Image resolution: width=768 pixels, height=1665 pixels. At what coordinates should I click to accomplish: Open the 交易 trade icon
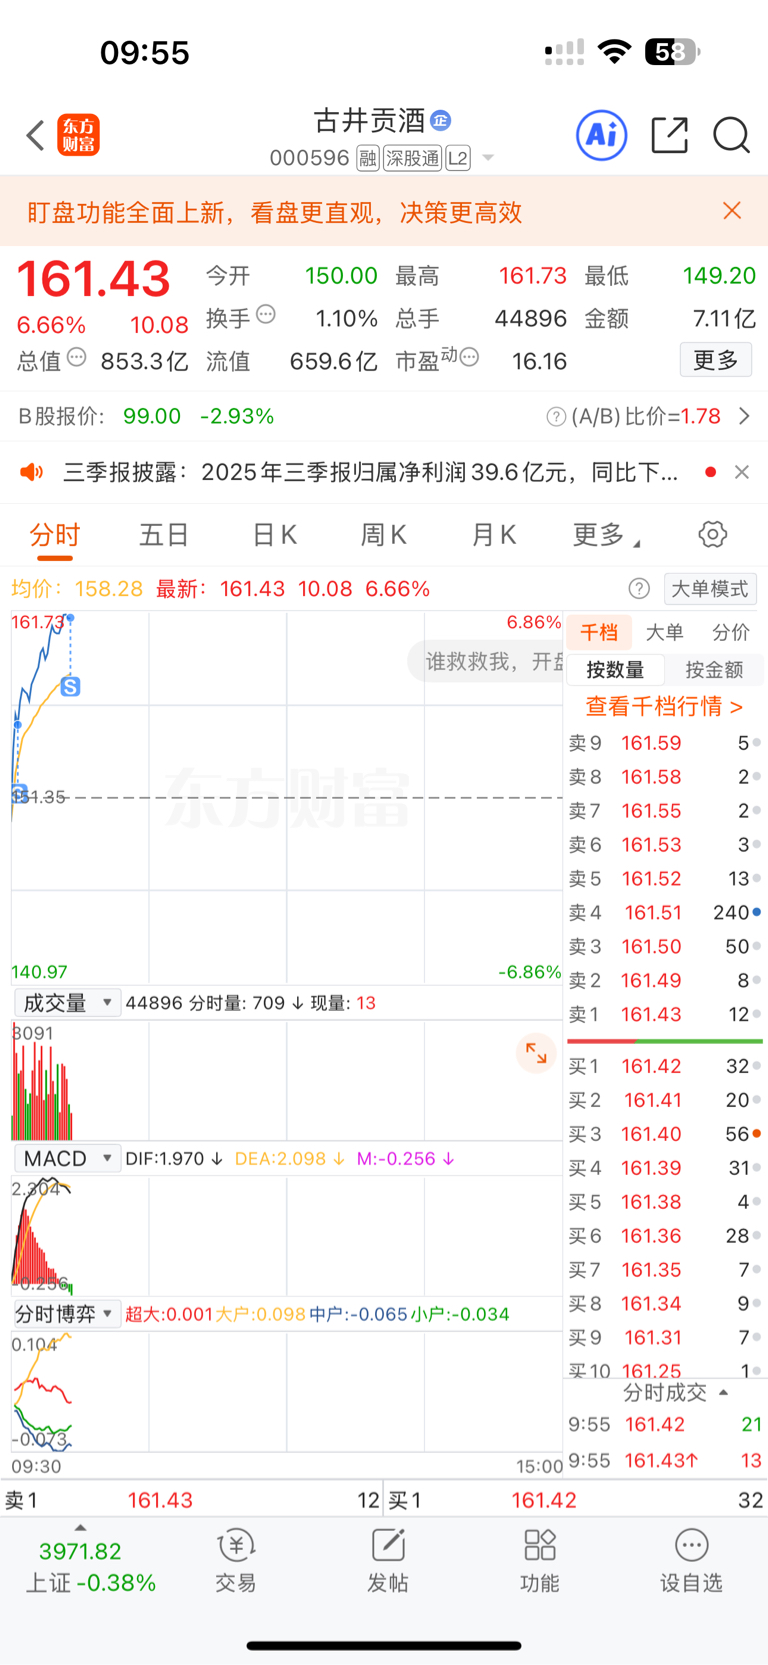tap(236, 1561)
